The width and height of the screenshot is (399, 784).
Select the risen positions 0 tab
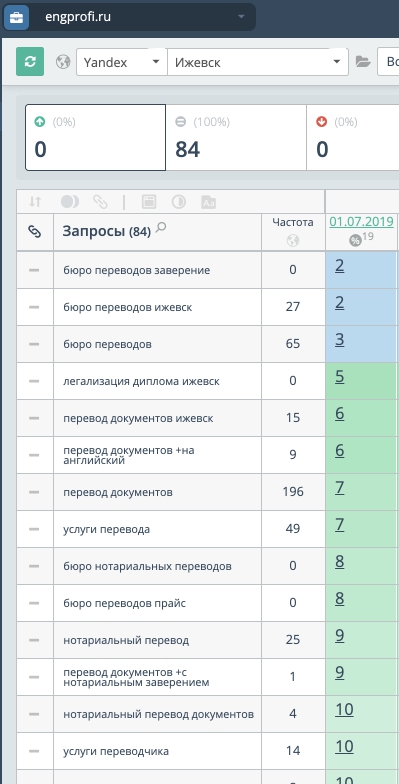coord(96,138)
